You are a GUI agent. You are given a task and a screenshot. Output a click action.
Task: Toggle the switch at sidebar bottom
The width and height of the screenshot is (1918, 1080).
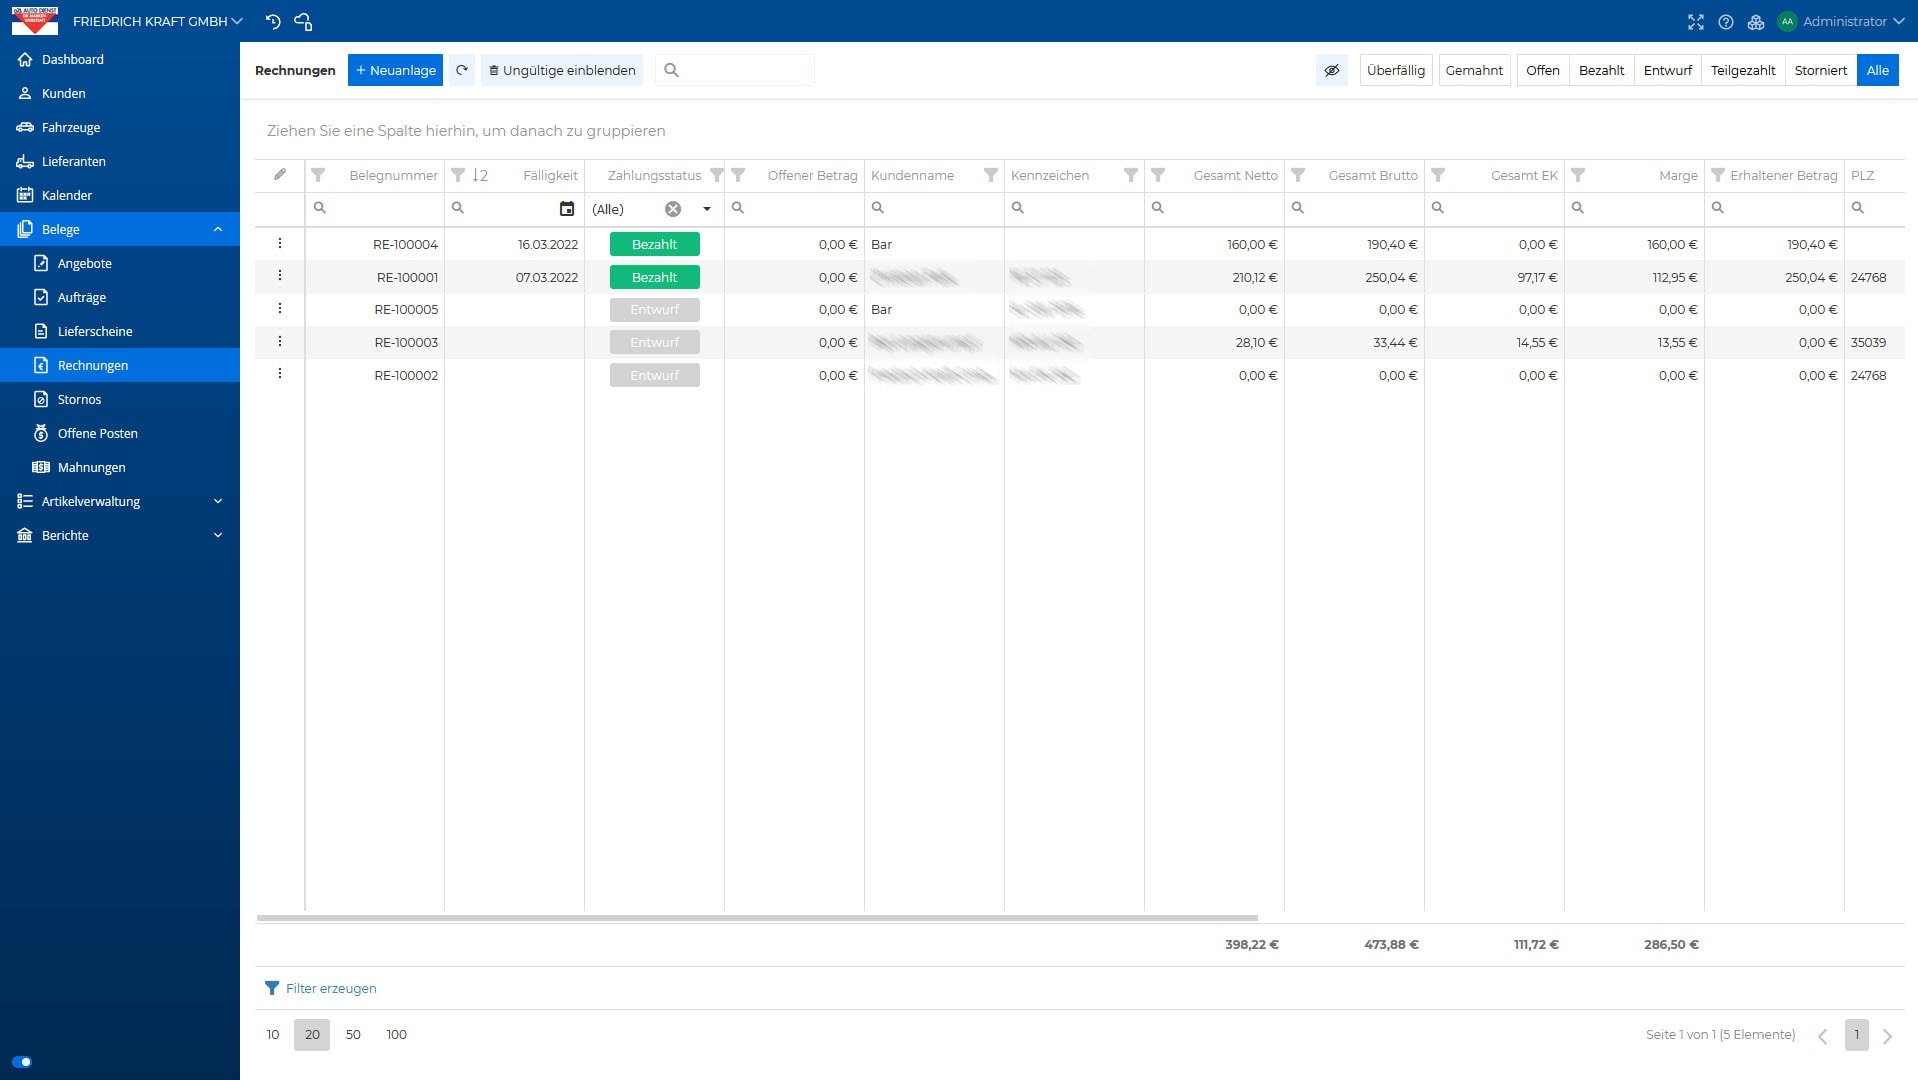pyautogui.click(x=22, y=1062)
